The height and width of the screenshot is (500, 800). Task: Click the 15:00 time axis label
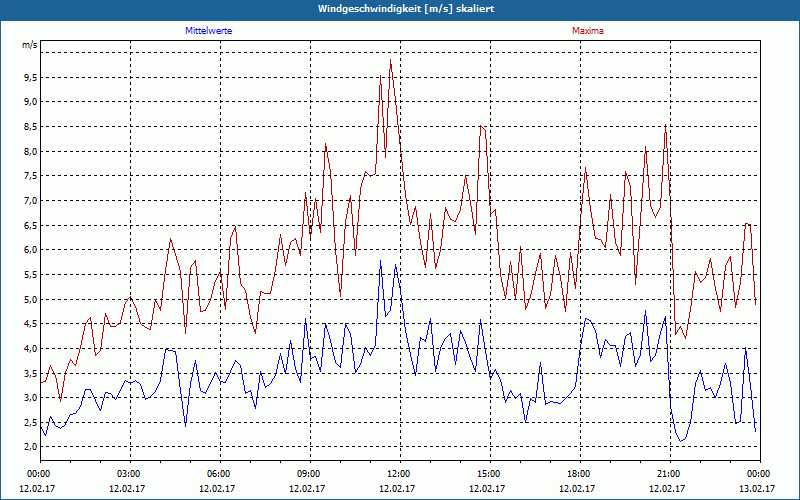pyautogui.click(x=490, y=474)
